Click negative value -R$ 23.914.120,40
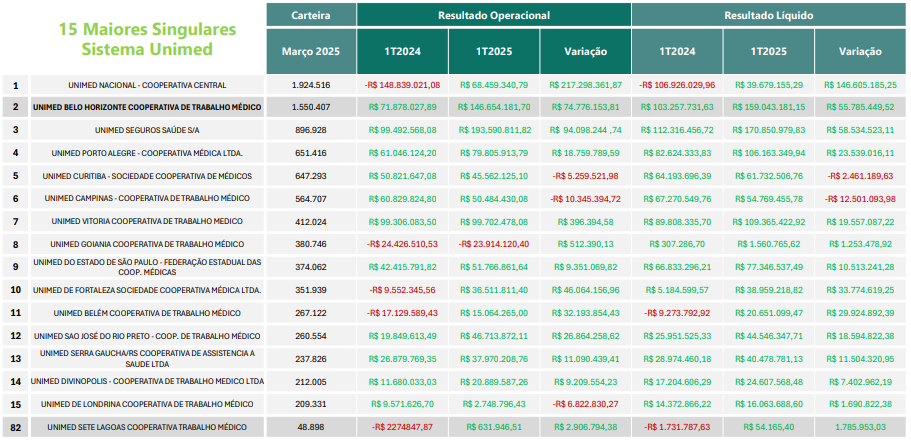 pyautogui.click(x=494, y=244)
